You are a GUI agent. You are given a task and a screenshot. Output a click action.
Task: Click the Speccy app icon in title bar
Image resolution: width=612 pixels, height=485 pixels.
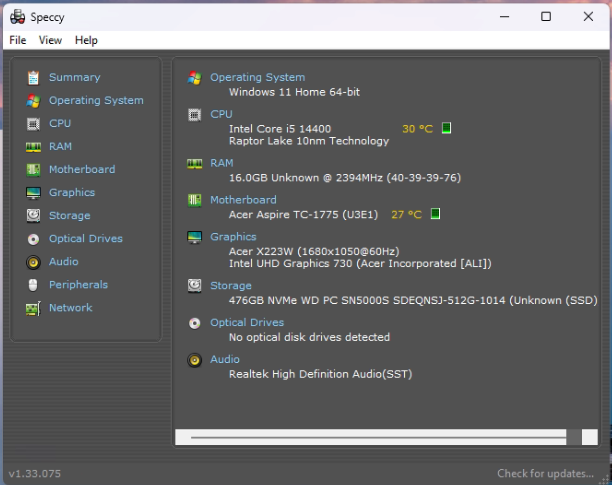click(18, 17)
